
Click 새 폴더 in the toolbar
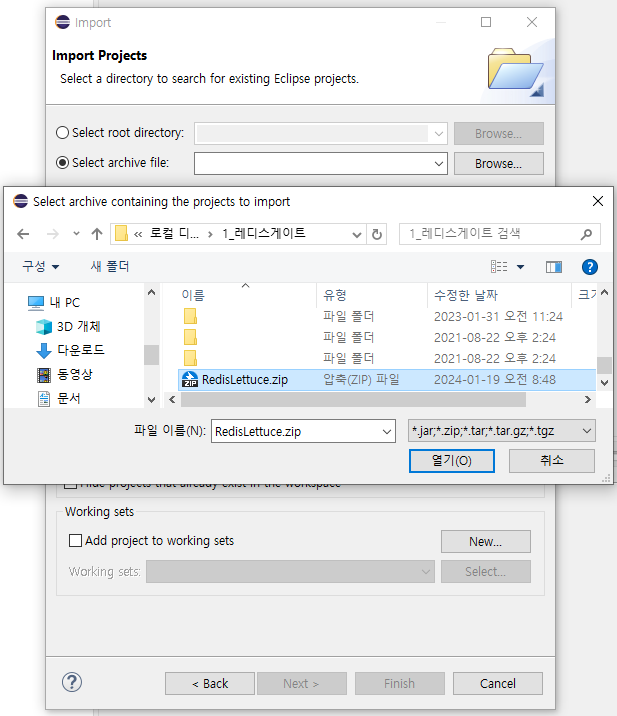(x=110, y=267)
